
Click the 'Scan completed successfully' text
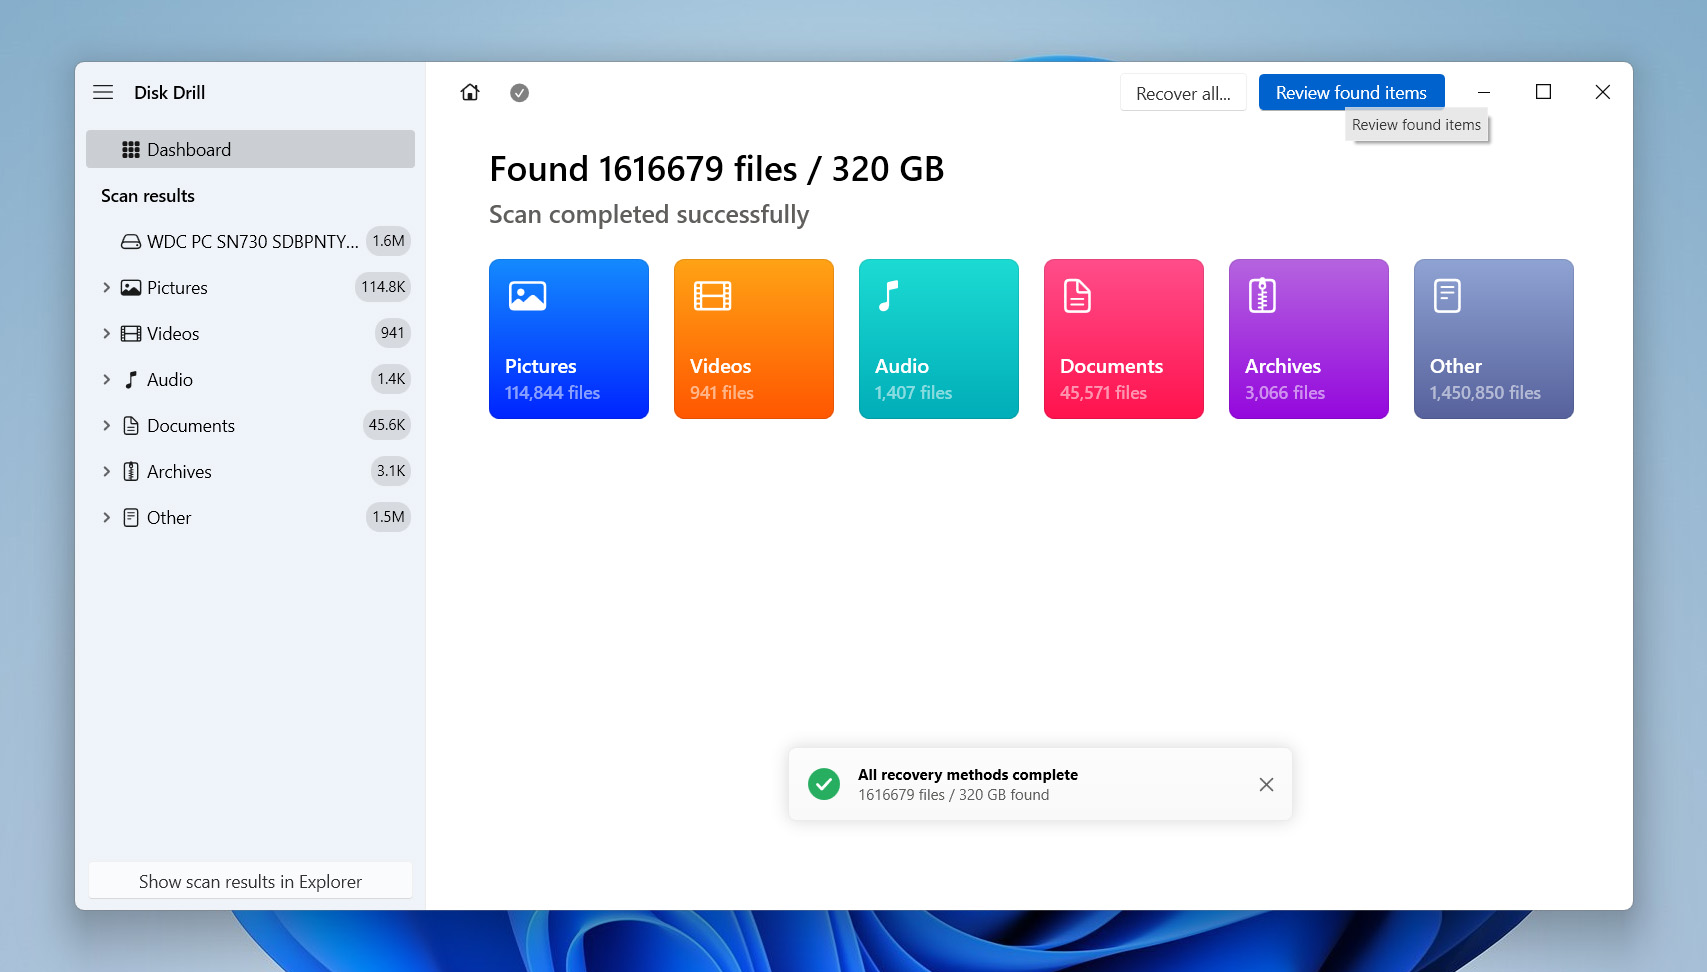[649, 215]
